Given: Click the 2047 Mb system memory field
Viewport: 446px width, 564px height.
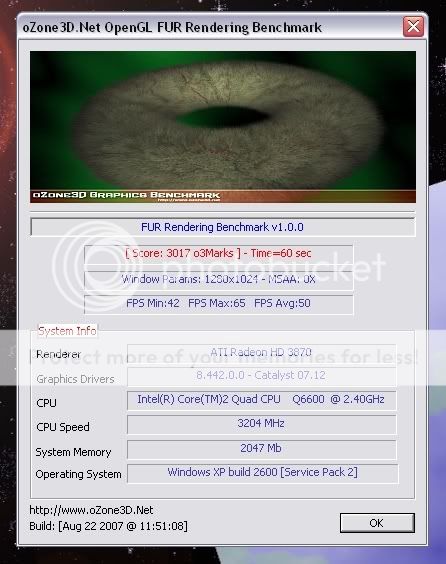Looking at the screenshot, I should click(261, 449).
